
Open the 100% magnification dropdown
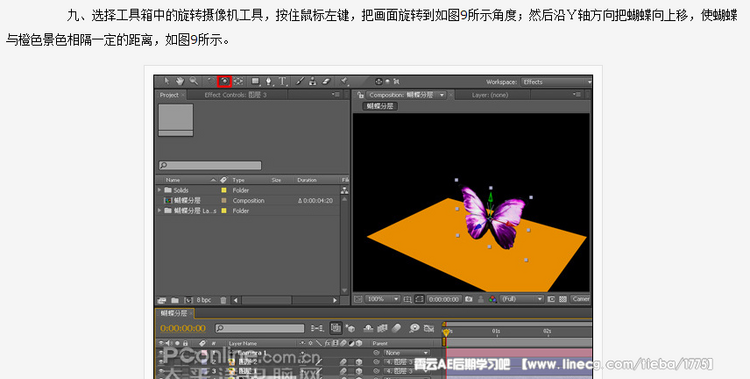tap(382, 299)
